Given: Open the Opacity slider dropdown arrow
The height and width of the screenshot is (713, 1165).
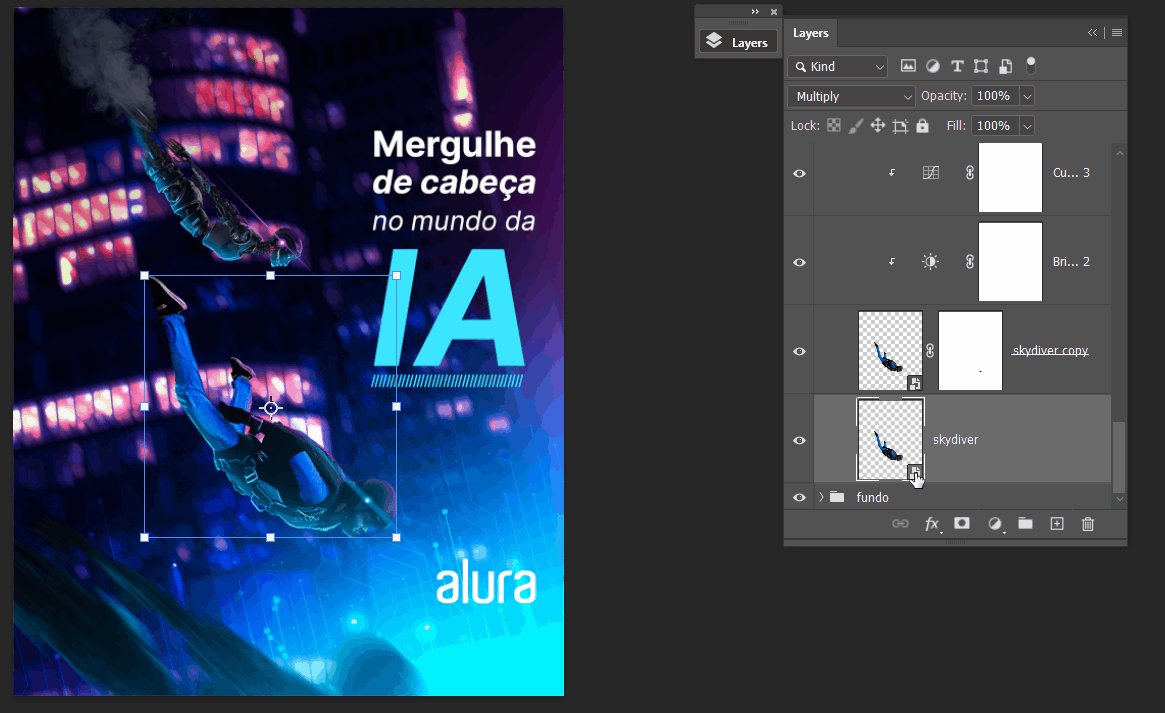Looking at the screenshot, I should pos(1027,97).
